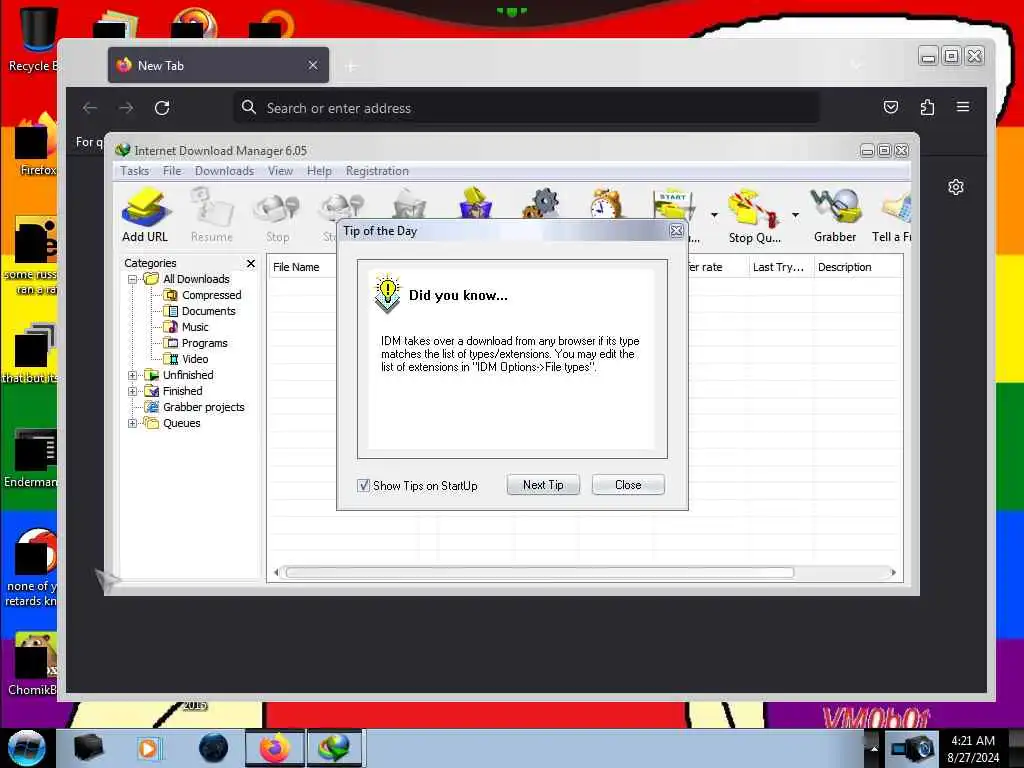The height and width of the screenshot is (768, 1024).
Task: Click the Stop toolbar icon in IDM
Action: (x=278, y=216)
